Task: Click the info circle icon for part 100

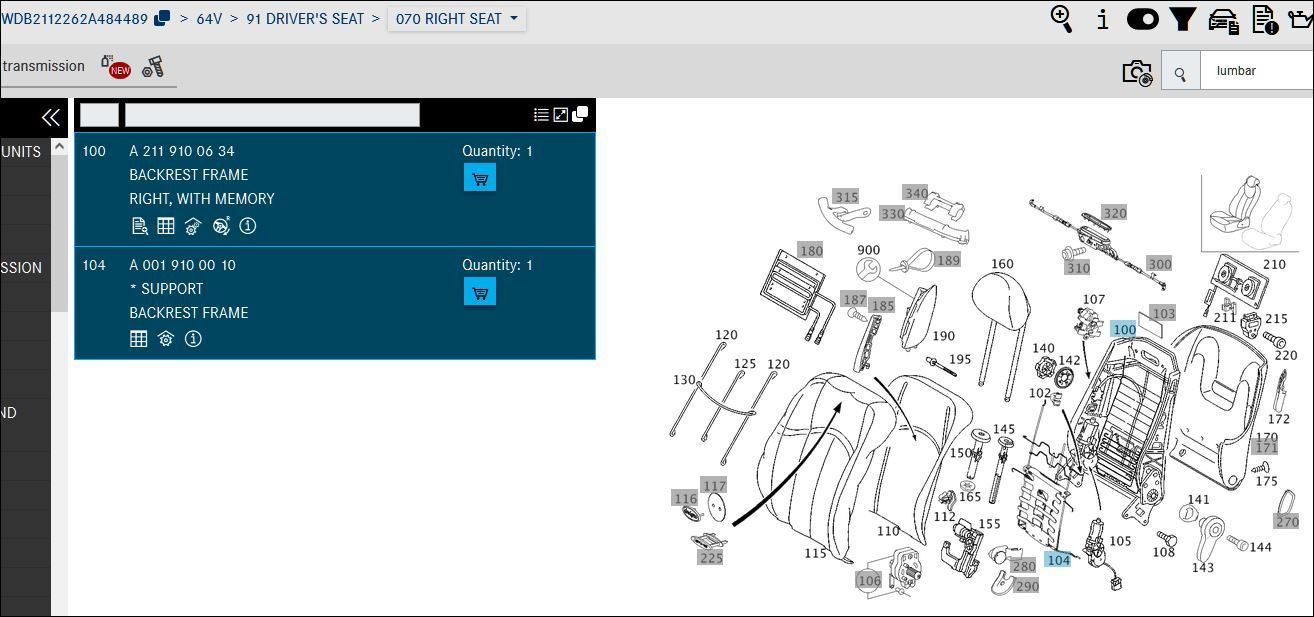Action: (x=248, y=226)
